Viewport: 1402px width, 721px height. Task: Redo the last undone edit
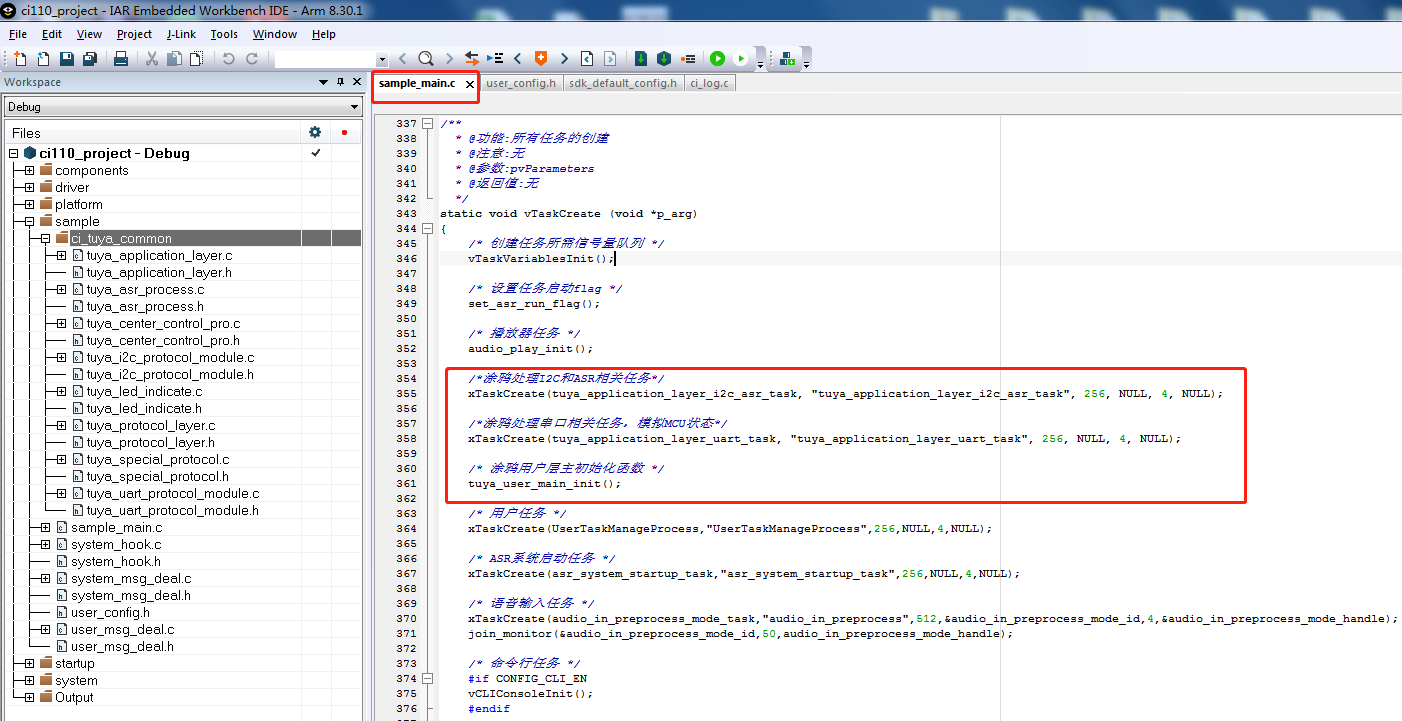click(x=251, y=59)
